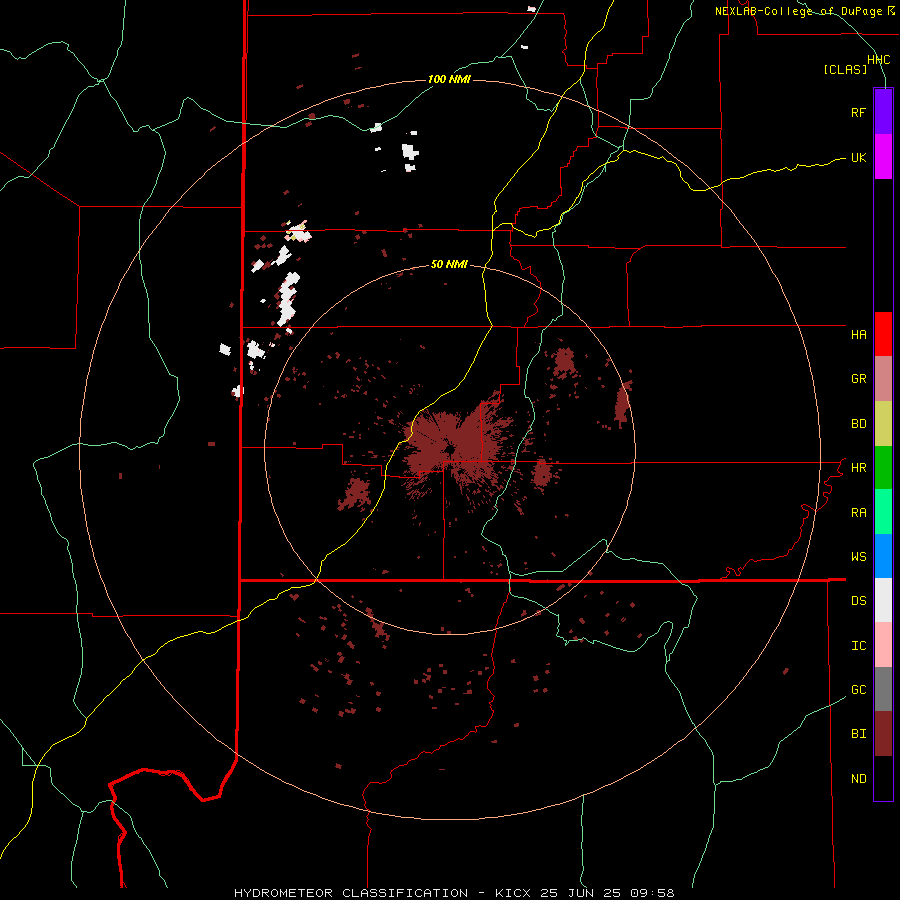
Task: Click the BI brown legend swatch
Action: coord(883,734)
